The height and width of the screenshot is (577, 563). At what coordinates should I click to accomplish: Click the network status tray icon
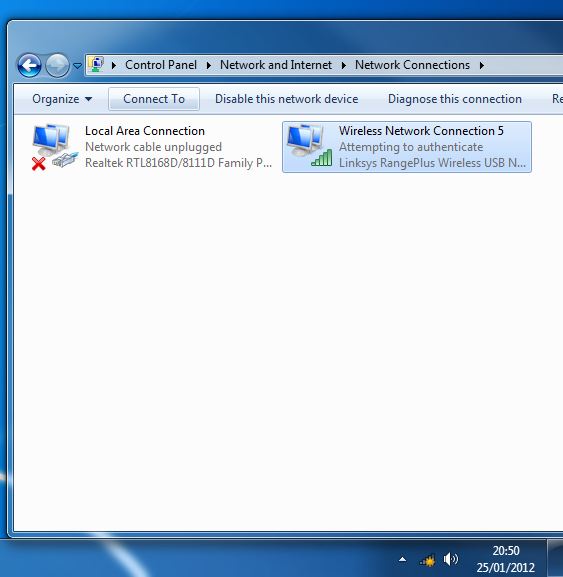(427, 560)
